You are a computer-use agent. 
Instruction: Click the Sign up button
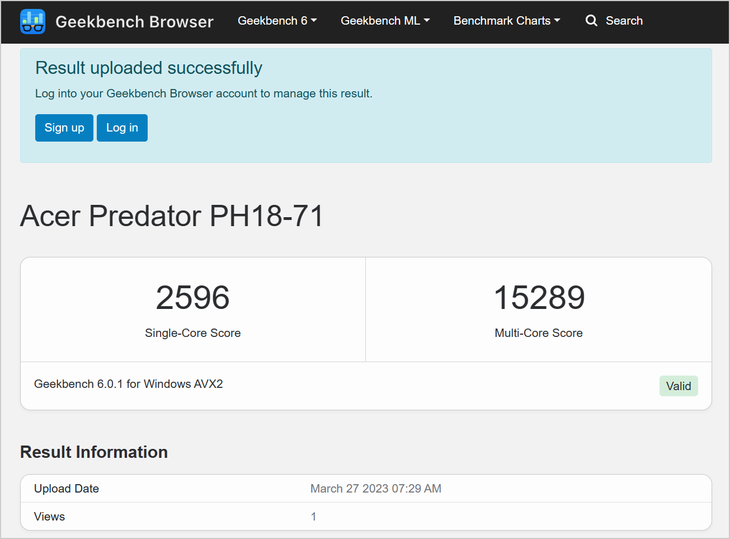tap(64, 128)
